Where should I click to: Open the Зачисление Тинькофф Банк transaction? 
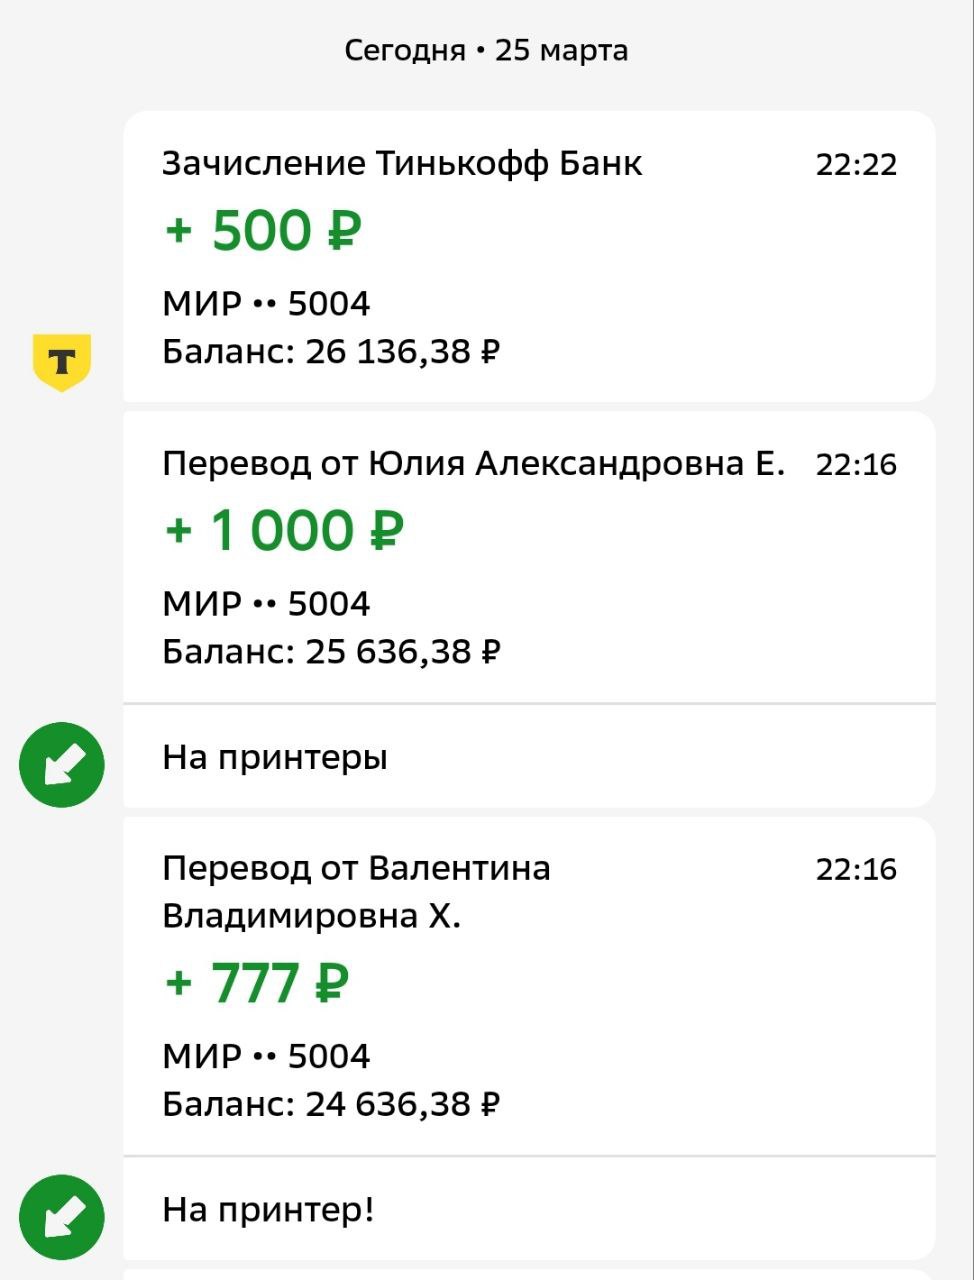tap(529, 257)
